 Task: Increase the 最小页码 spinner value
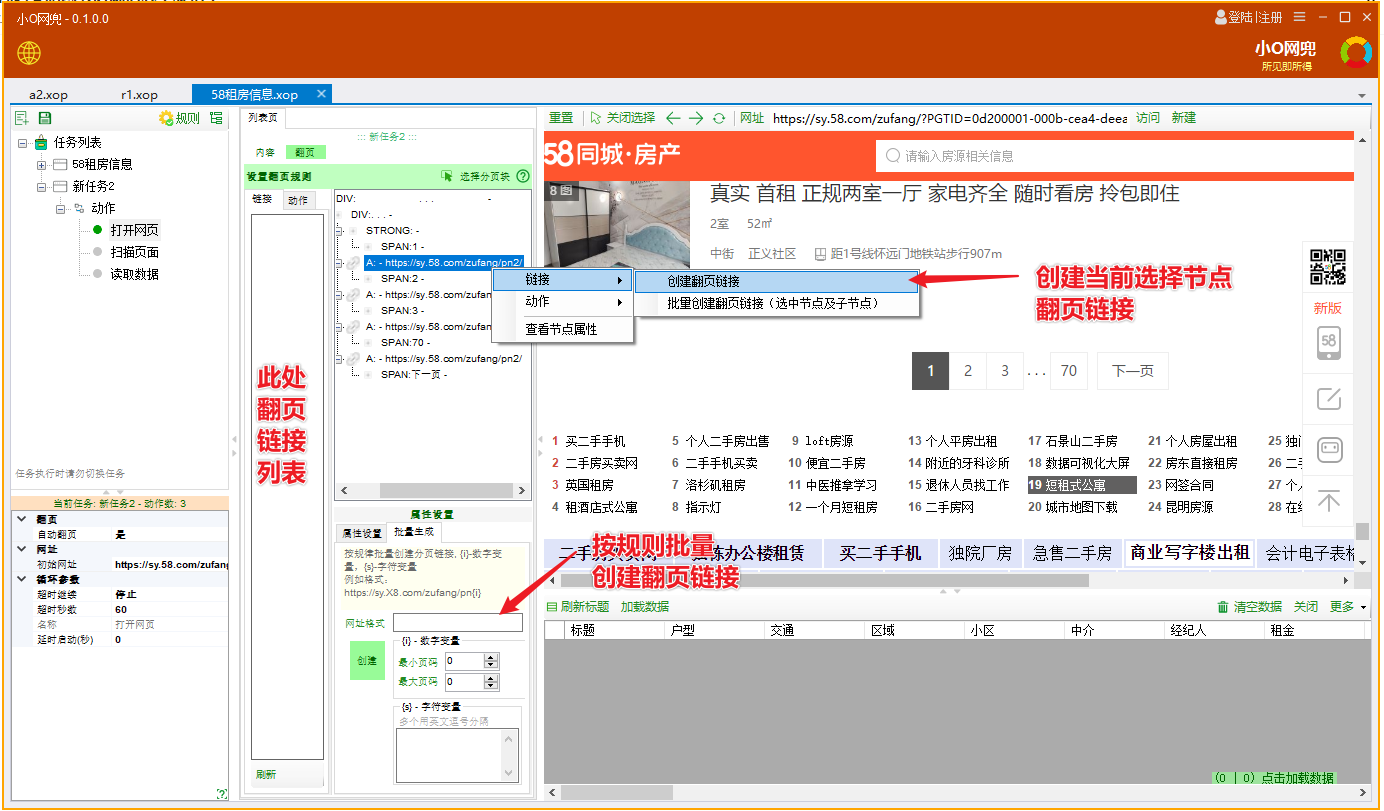pos(490,657)
